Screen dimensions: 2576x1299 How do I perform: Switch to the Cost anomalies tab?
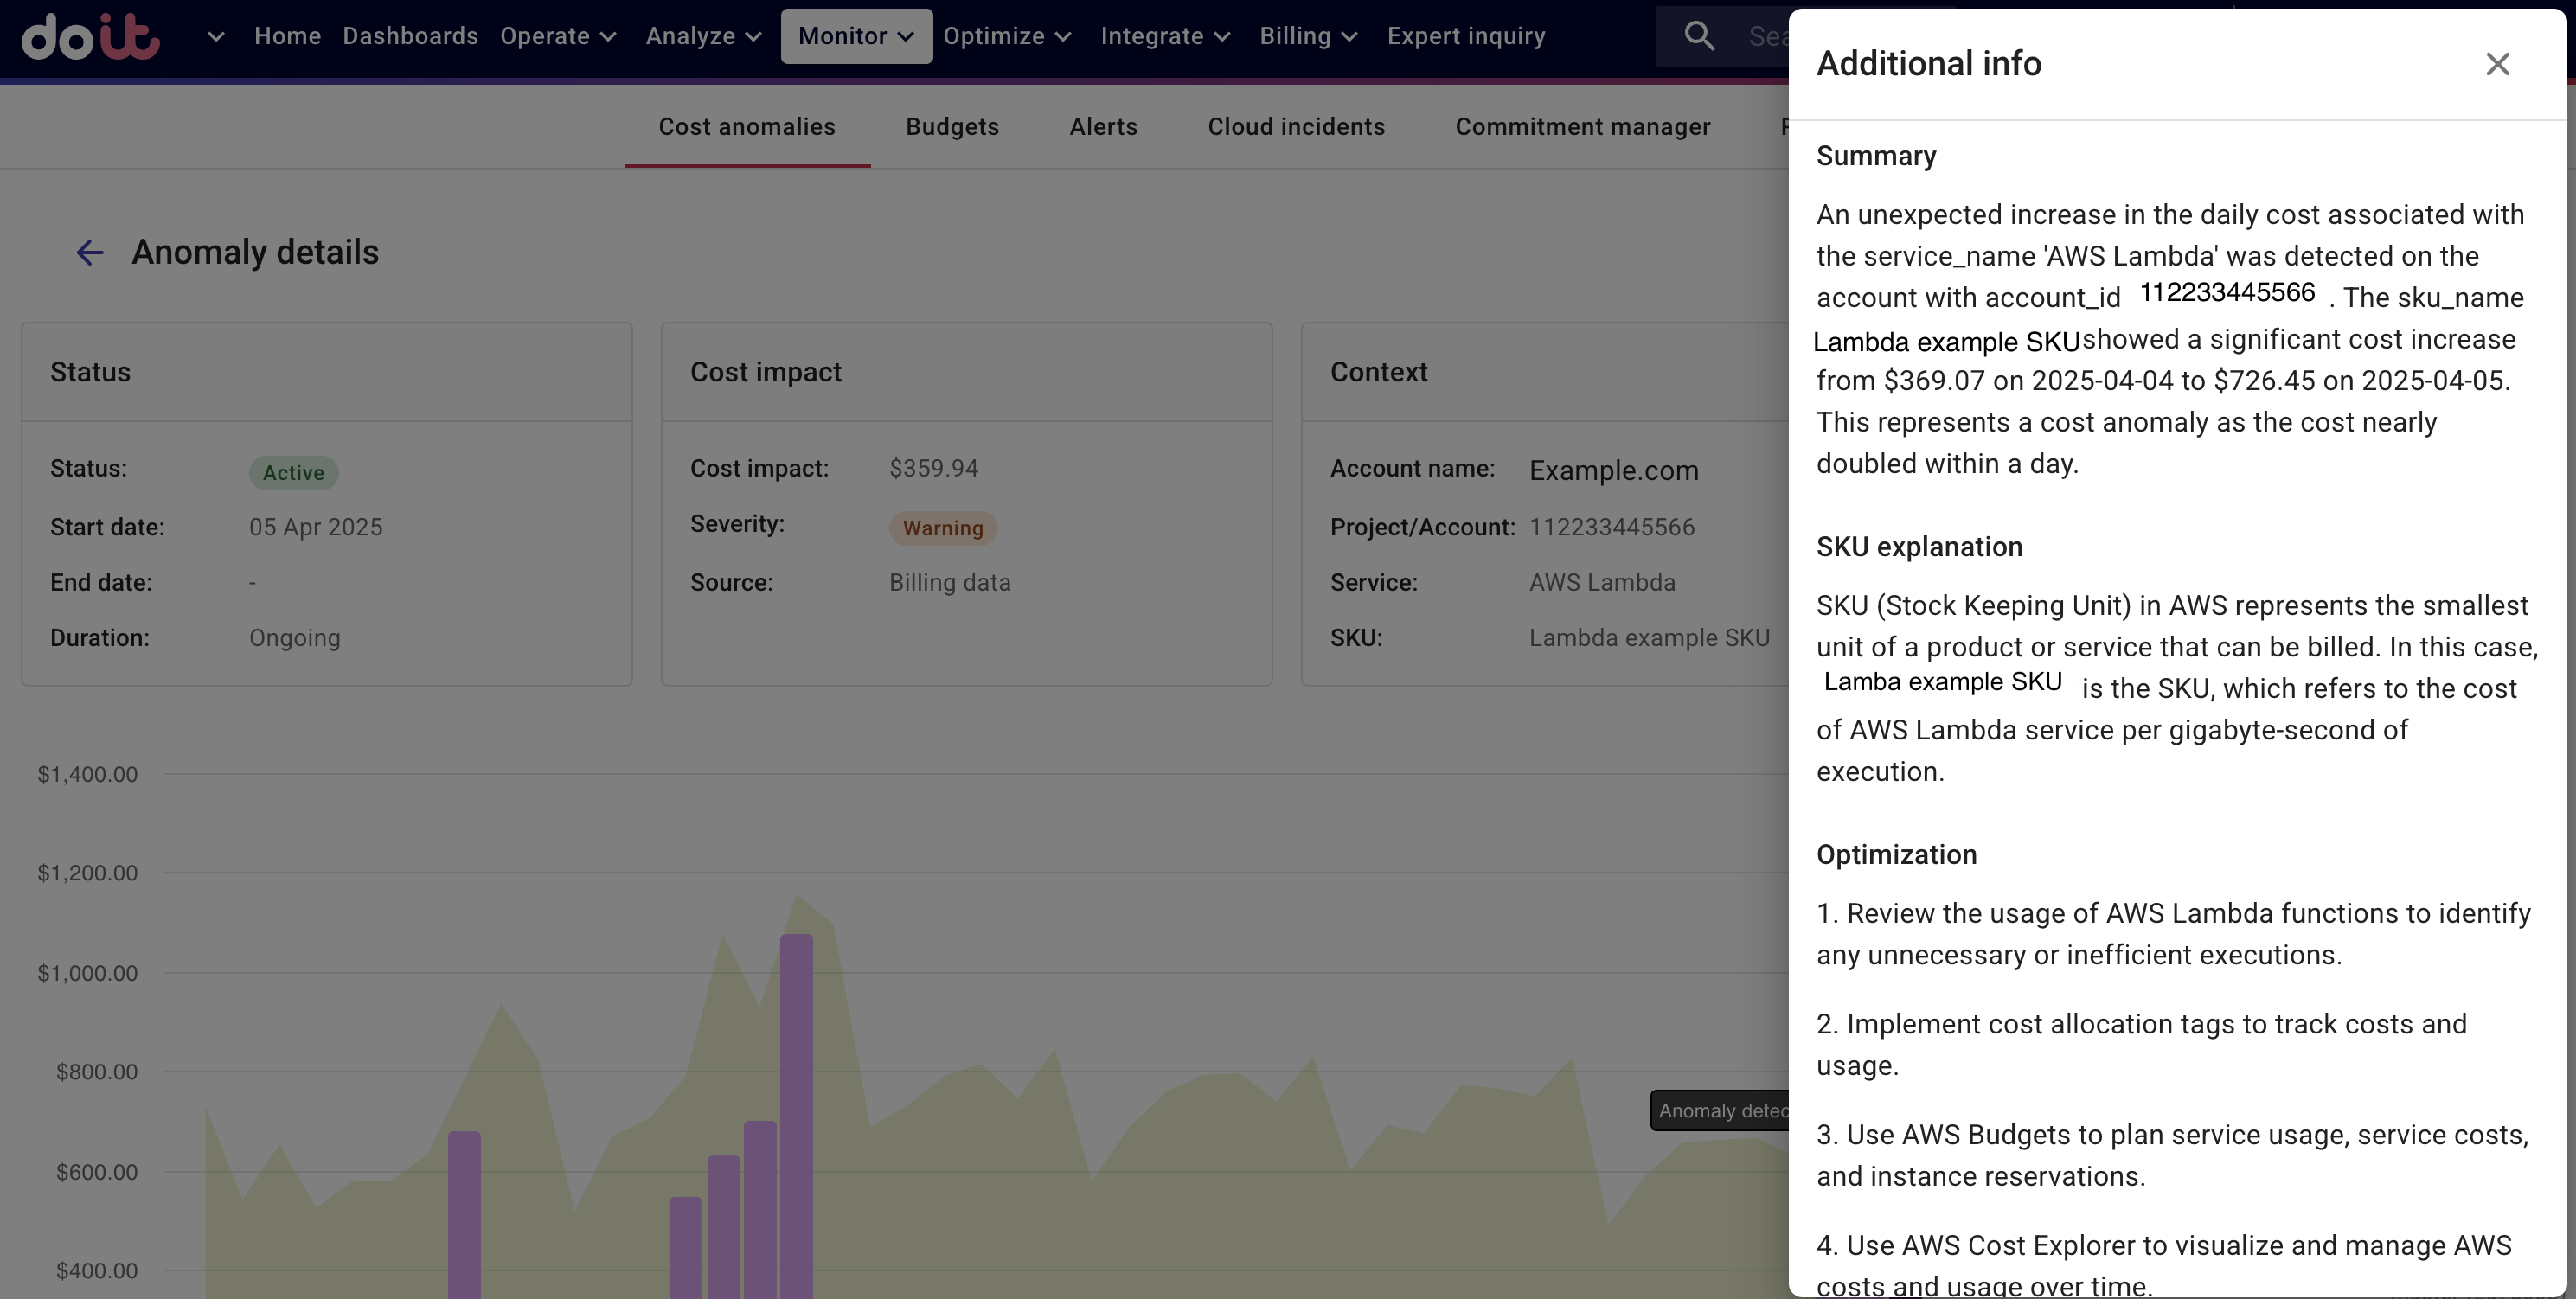[747, 127]
